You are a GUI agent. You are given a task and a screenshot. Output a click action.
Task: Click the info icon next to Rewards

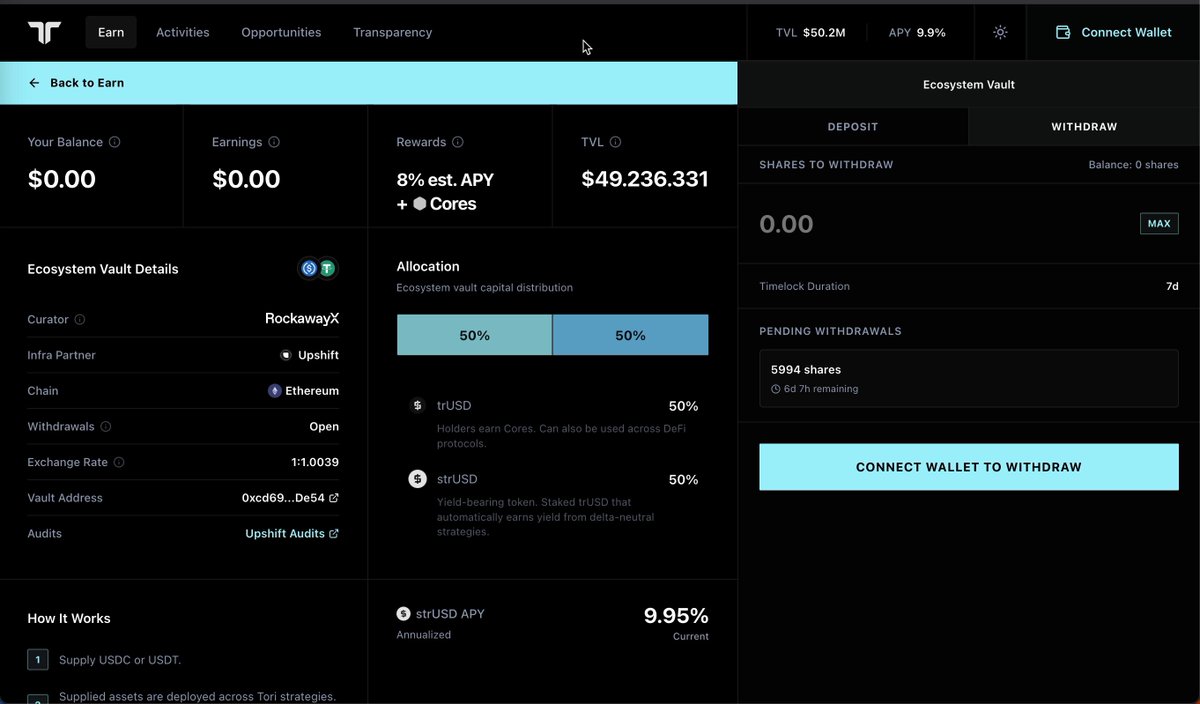458,142
